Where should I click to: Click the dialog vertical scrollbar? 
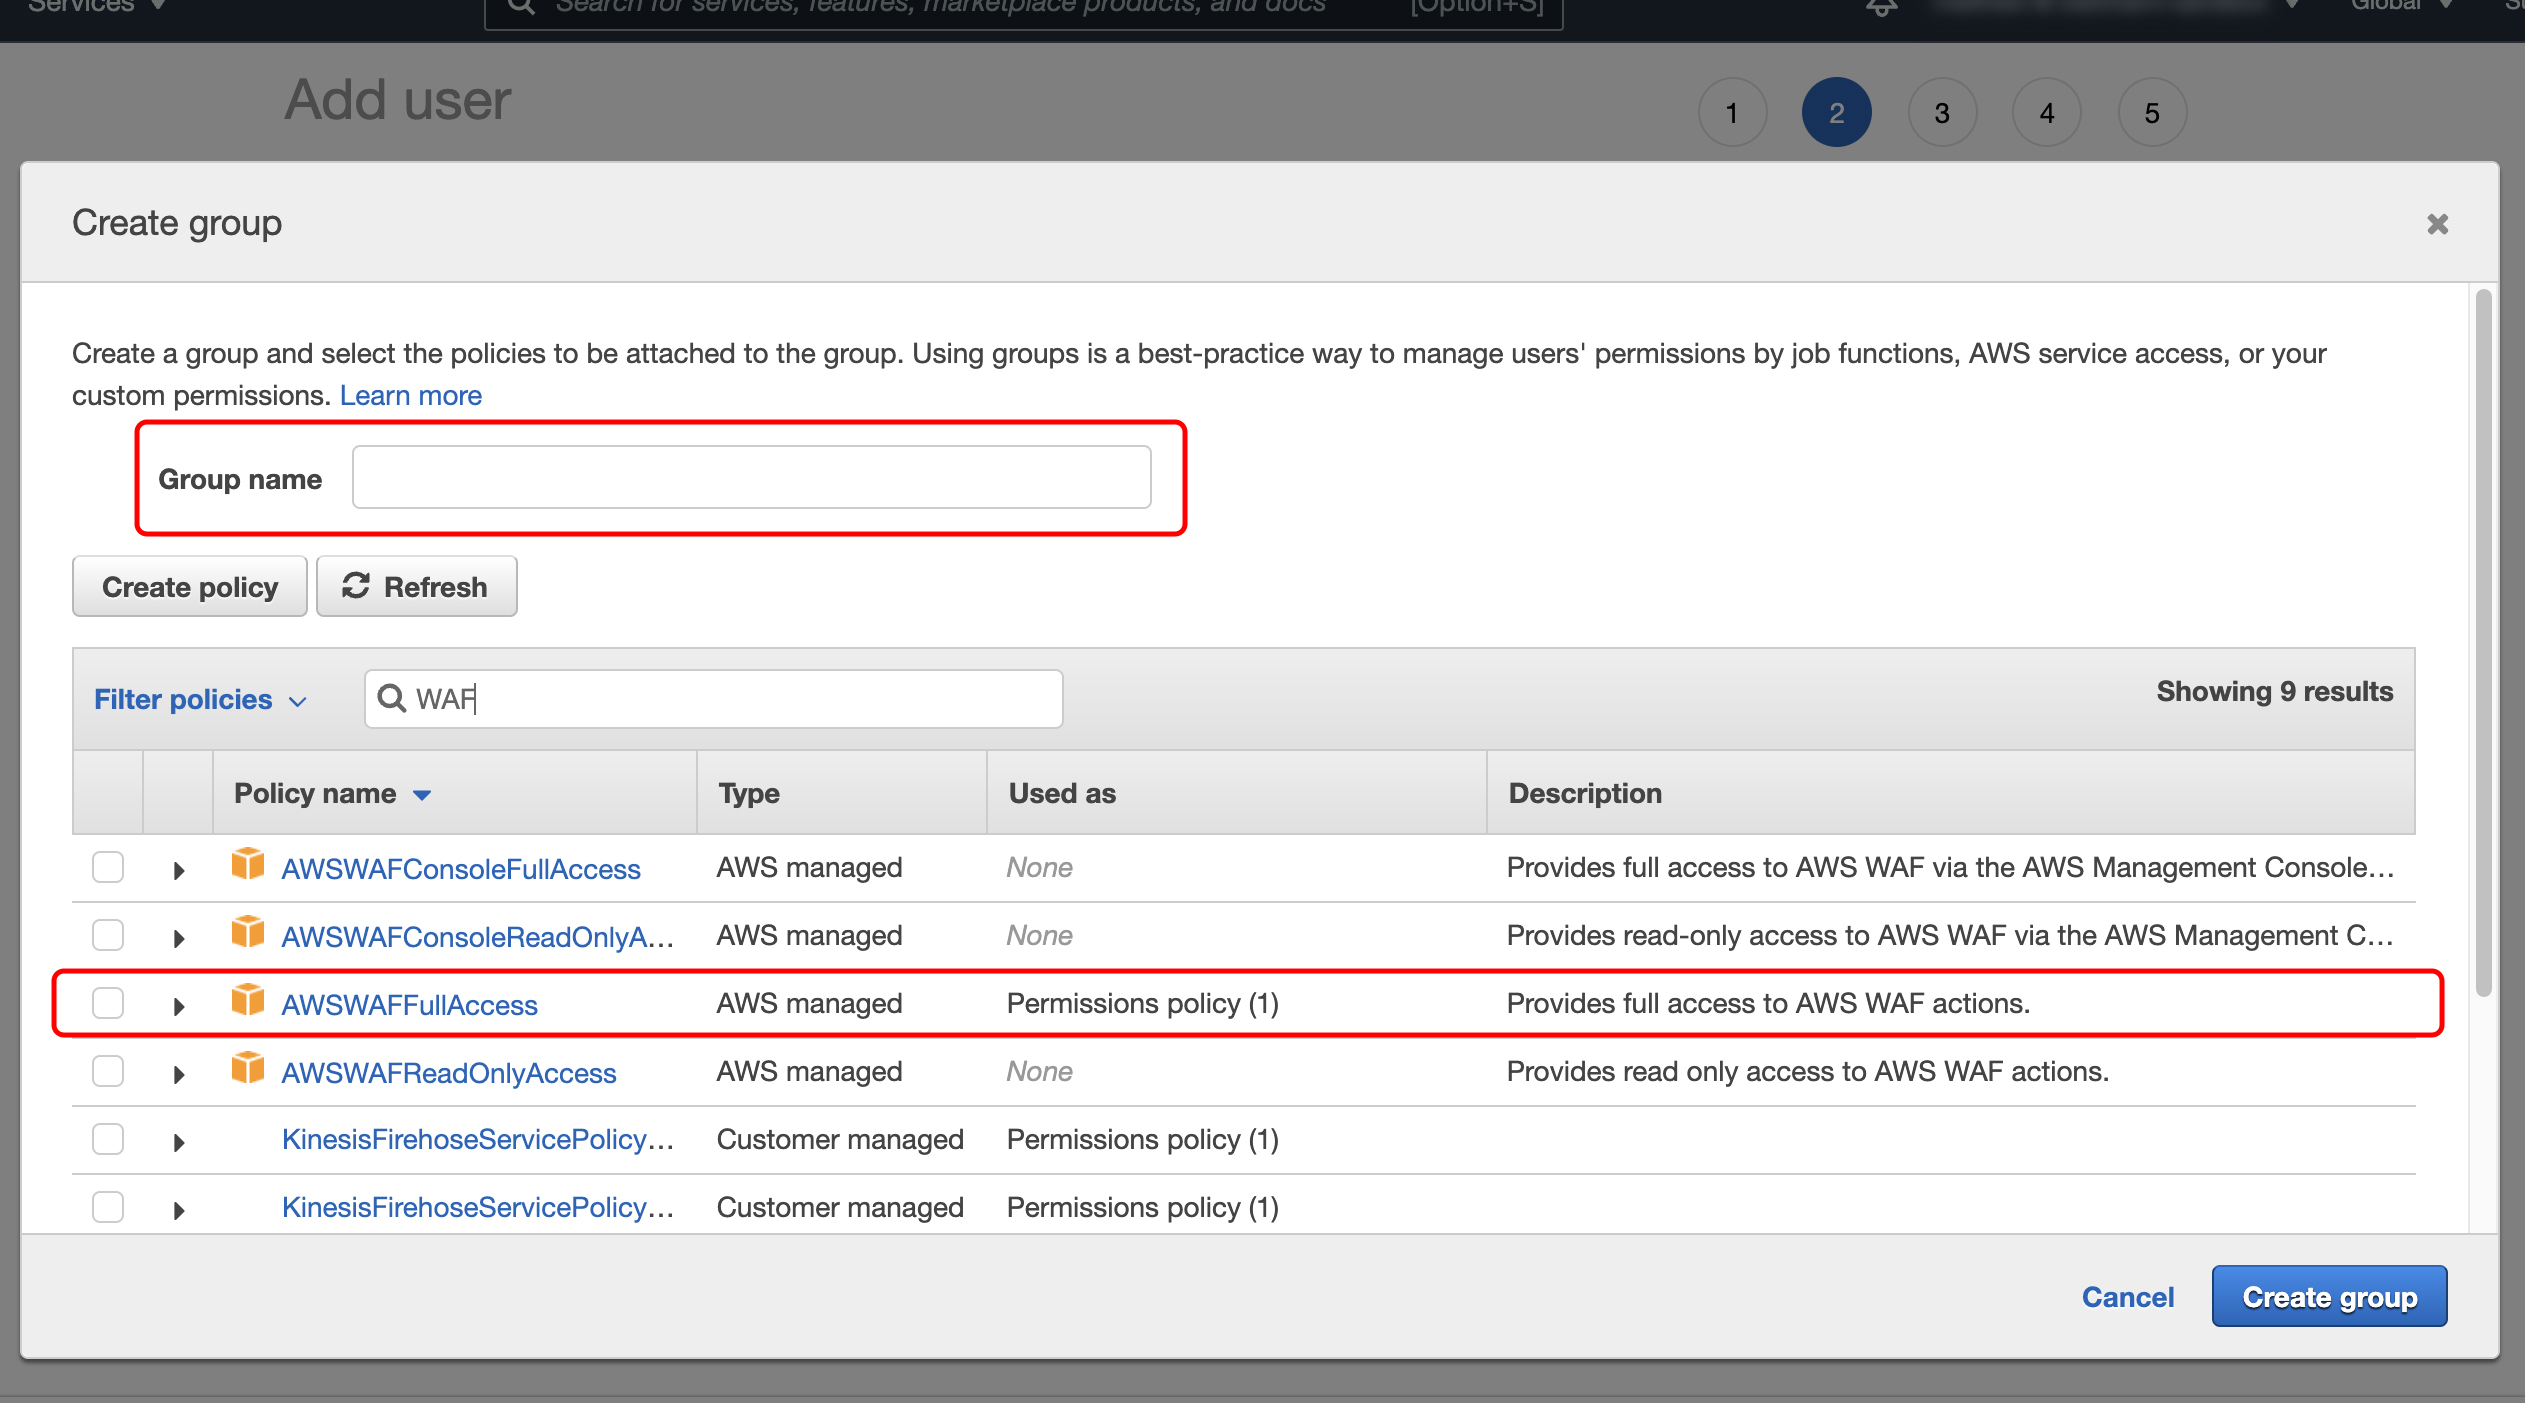point(2483,642)
